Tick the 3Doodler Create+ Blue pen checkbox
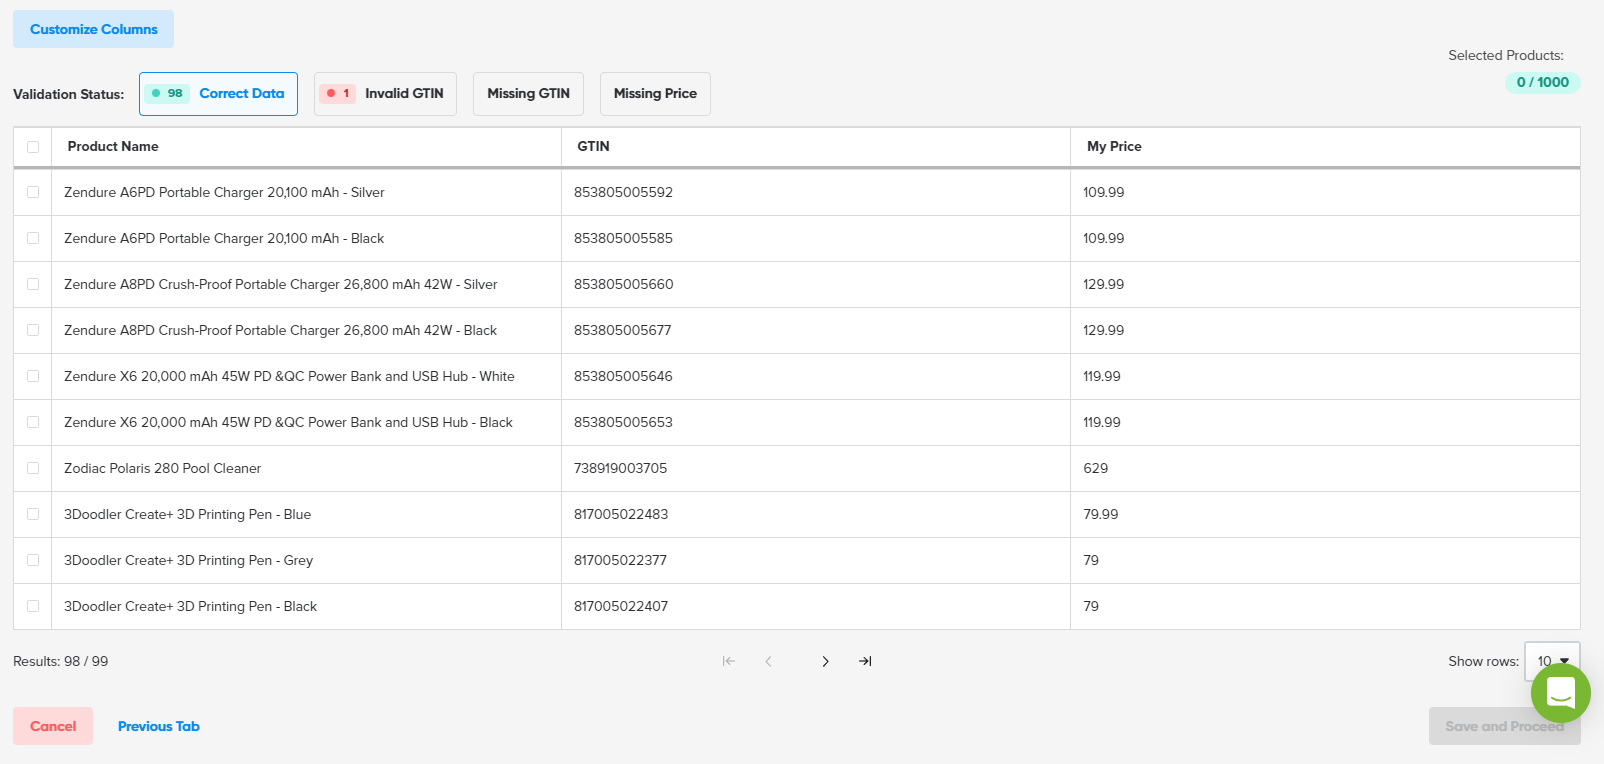 point(33,514)
